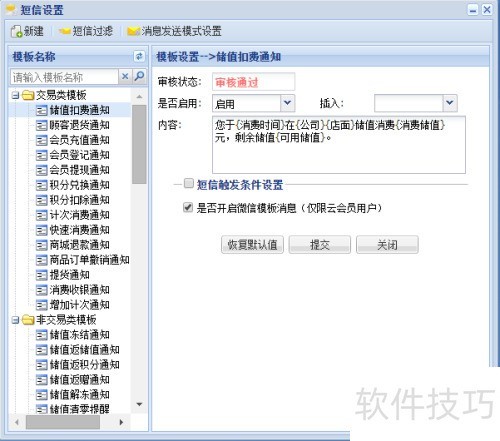Refresh the 模板名称 template list

click(x=139, y=56)
